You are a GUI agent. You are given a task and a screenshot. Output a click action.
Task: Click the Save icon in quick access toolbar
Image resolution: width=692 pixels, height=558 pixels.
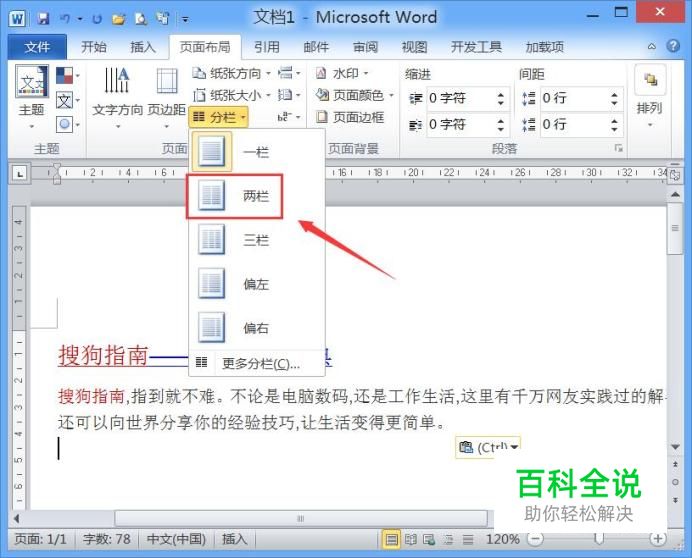click(43, 19)
